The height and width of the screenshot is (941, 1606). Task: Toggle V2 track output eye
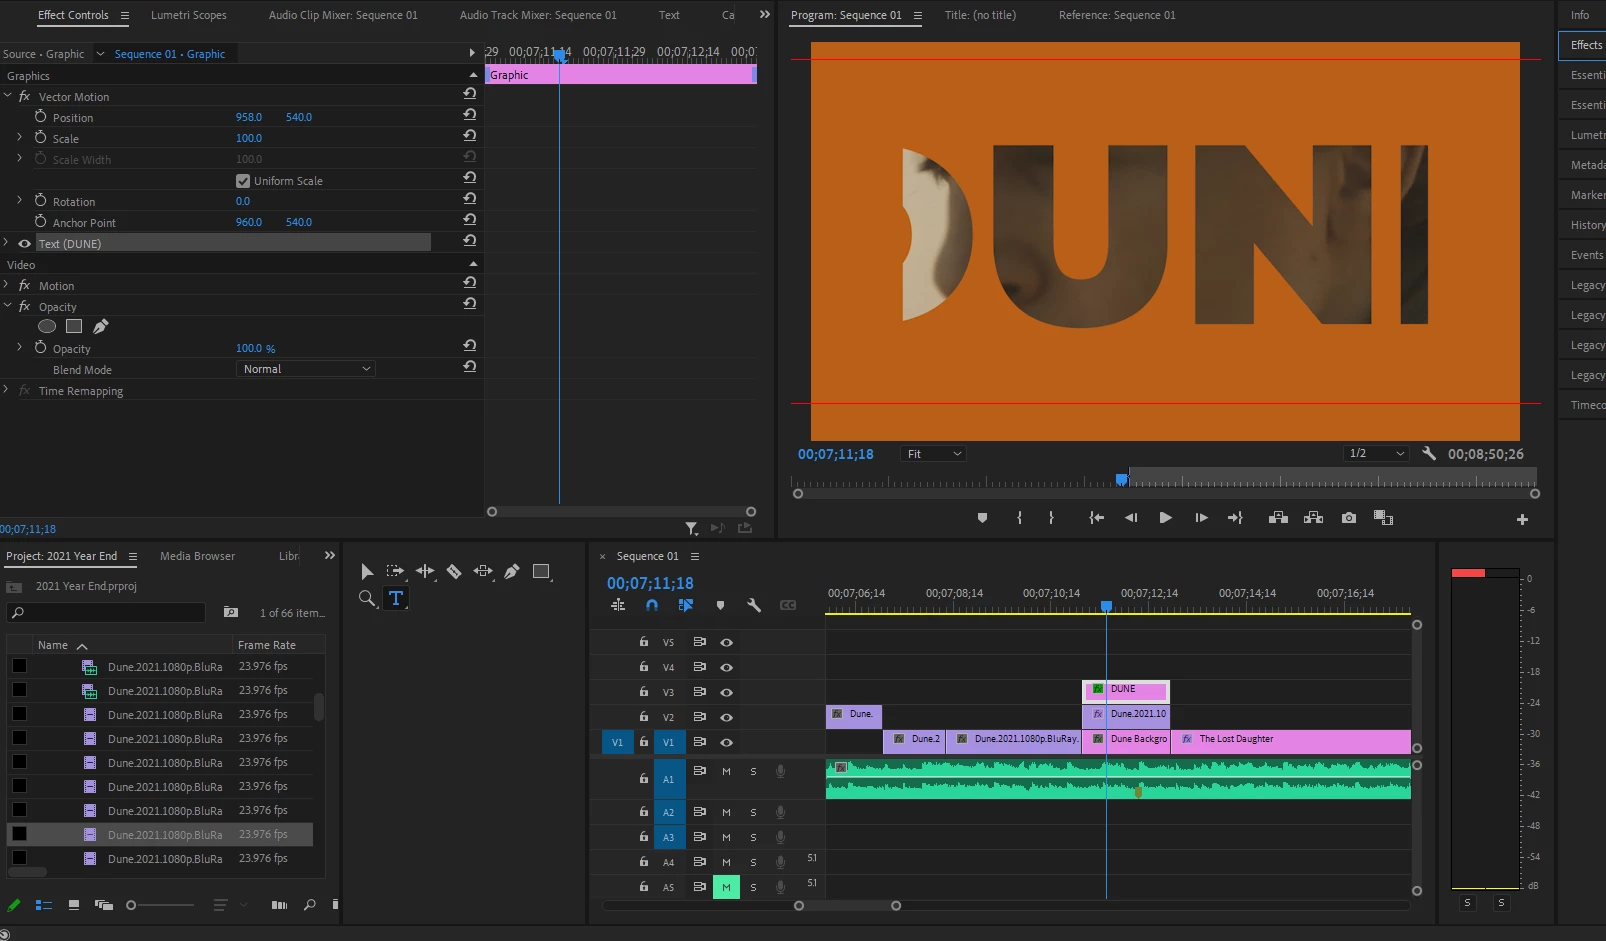coord(727,717)
